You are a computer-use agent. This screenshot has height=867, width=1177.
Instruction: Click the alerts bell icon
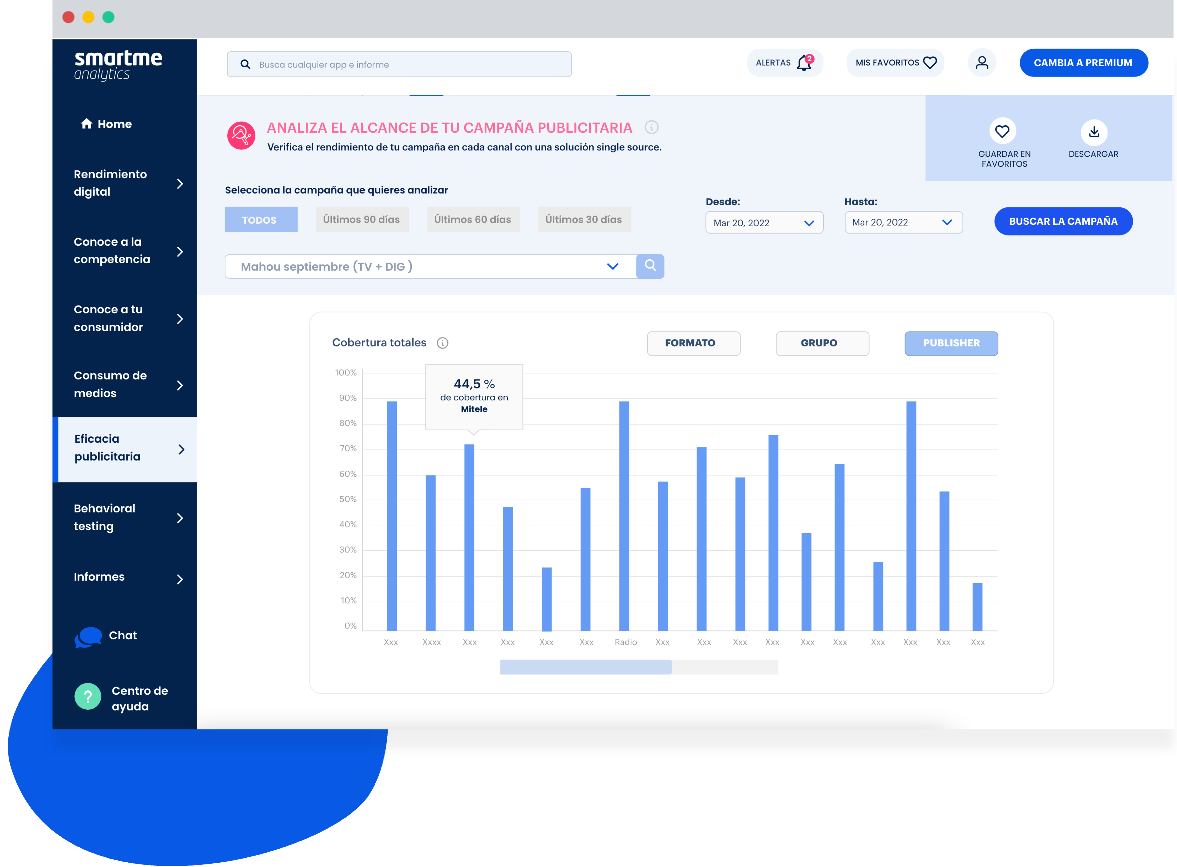tap(804, 63)
